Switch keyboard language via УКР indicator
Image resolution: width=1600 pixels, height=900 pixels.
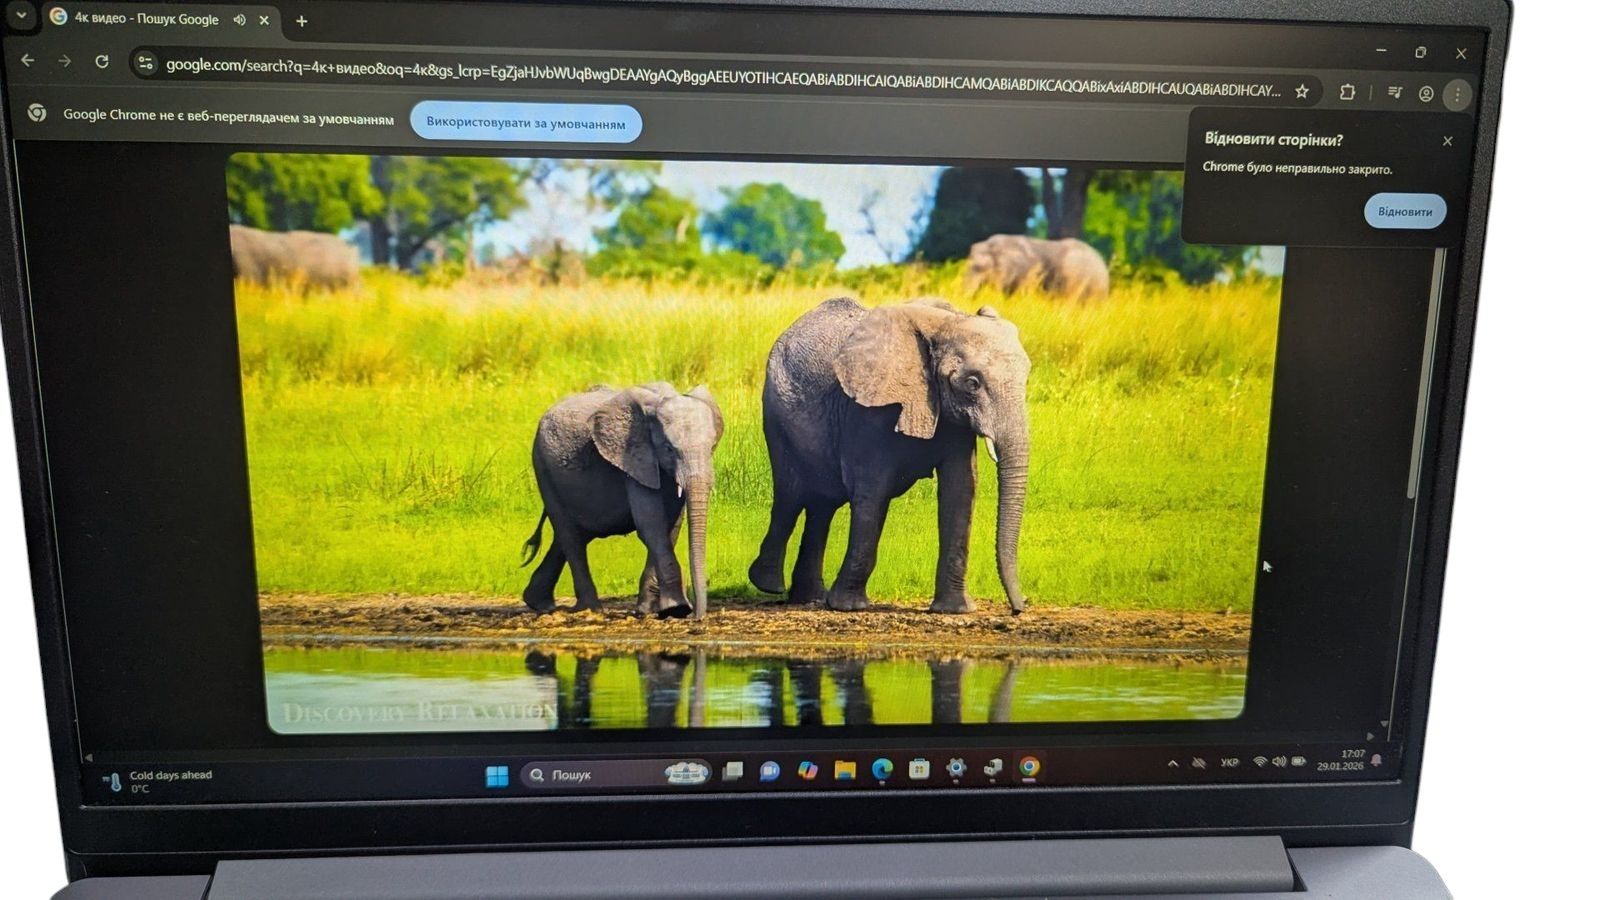click(x=1229, y=763)
